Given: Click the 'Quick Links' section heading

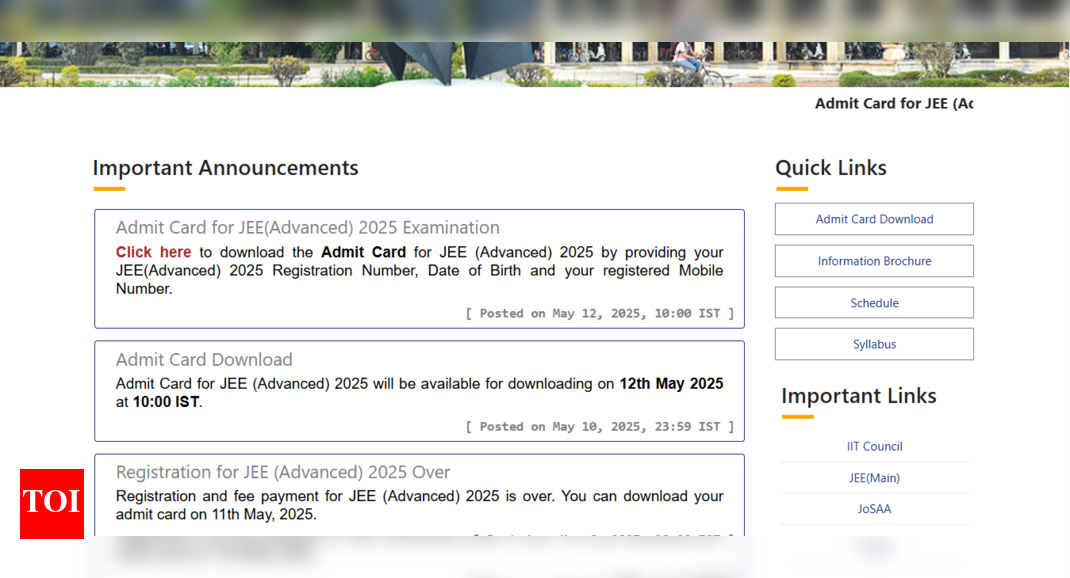Looking at the screenshot, I should tap(830, 168).
